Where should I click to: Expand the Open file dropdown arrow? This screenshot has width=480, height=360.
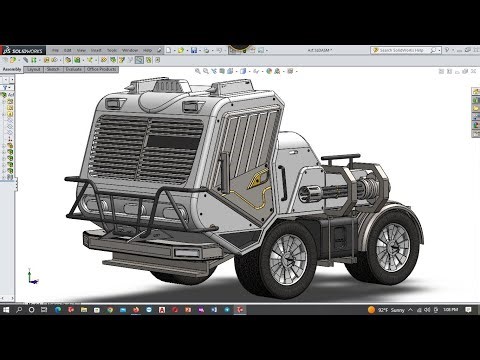coord(187,51)
